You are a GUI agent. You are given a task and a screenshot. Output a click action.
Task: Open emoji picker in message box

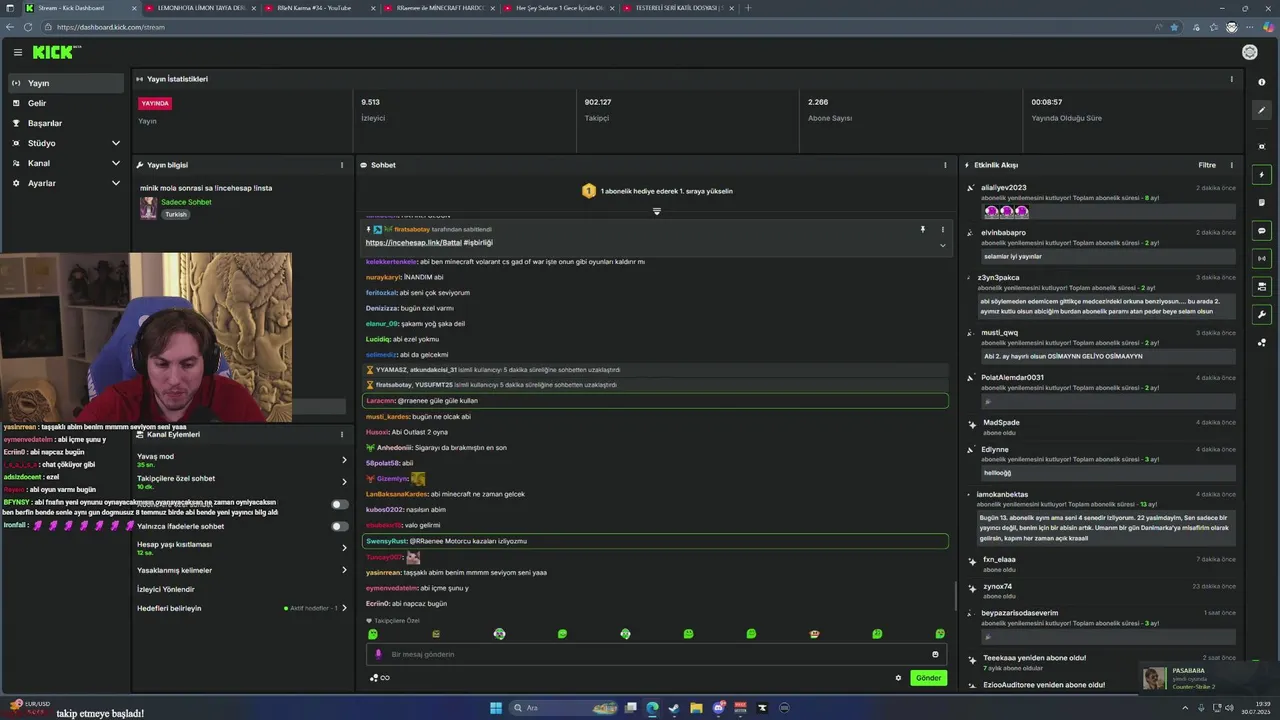[935, 654]
